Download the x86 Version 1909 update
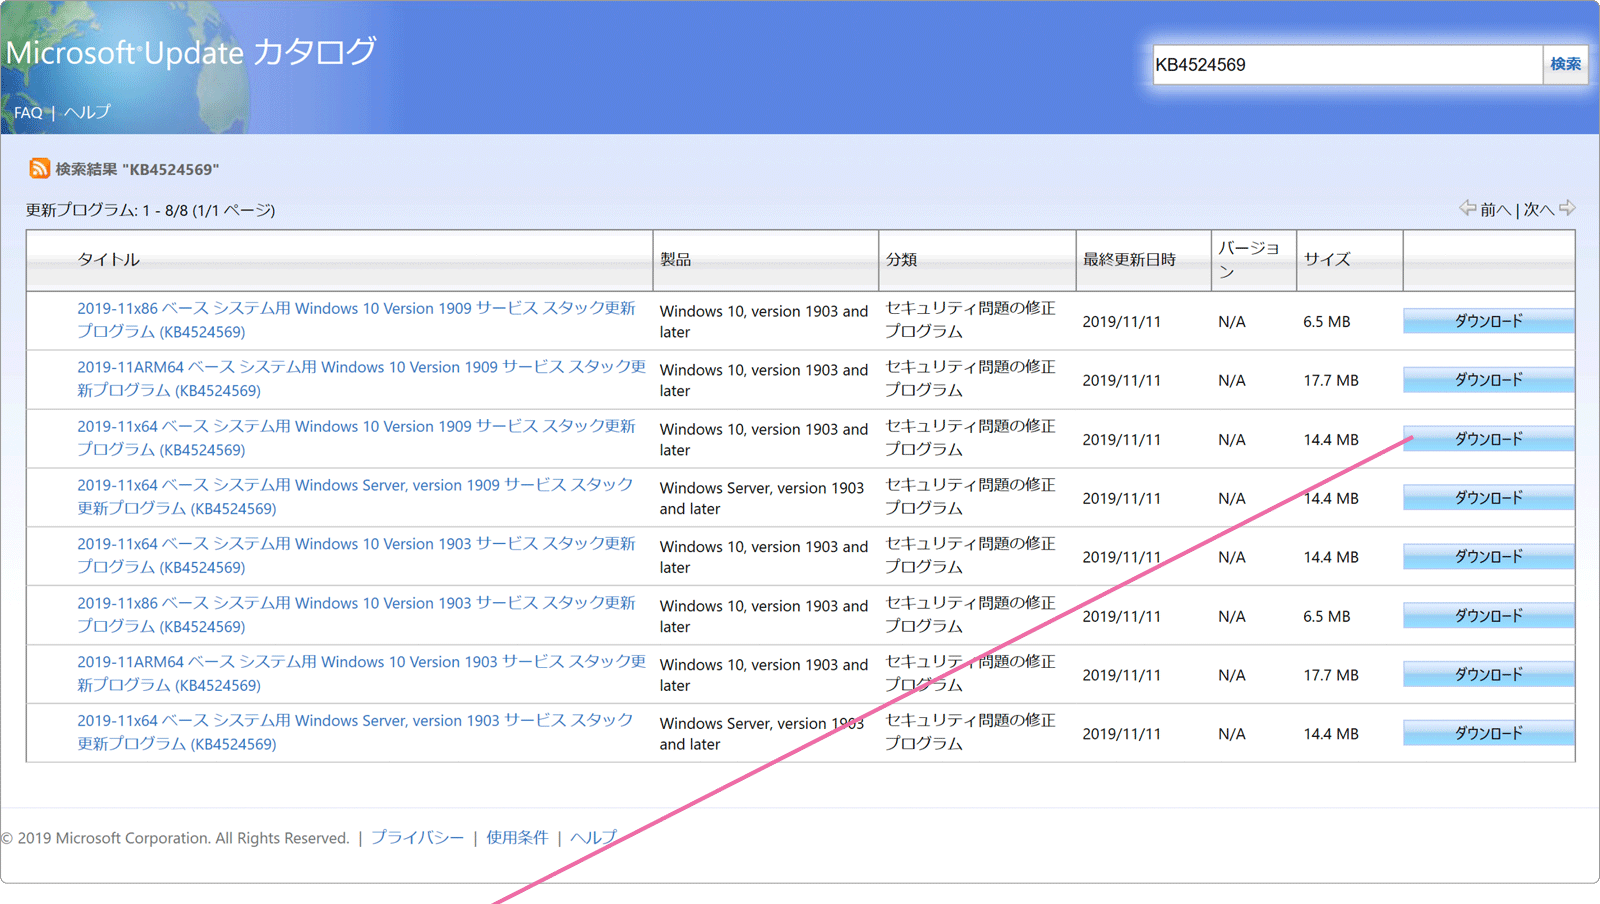 coord(1488,321)
